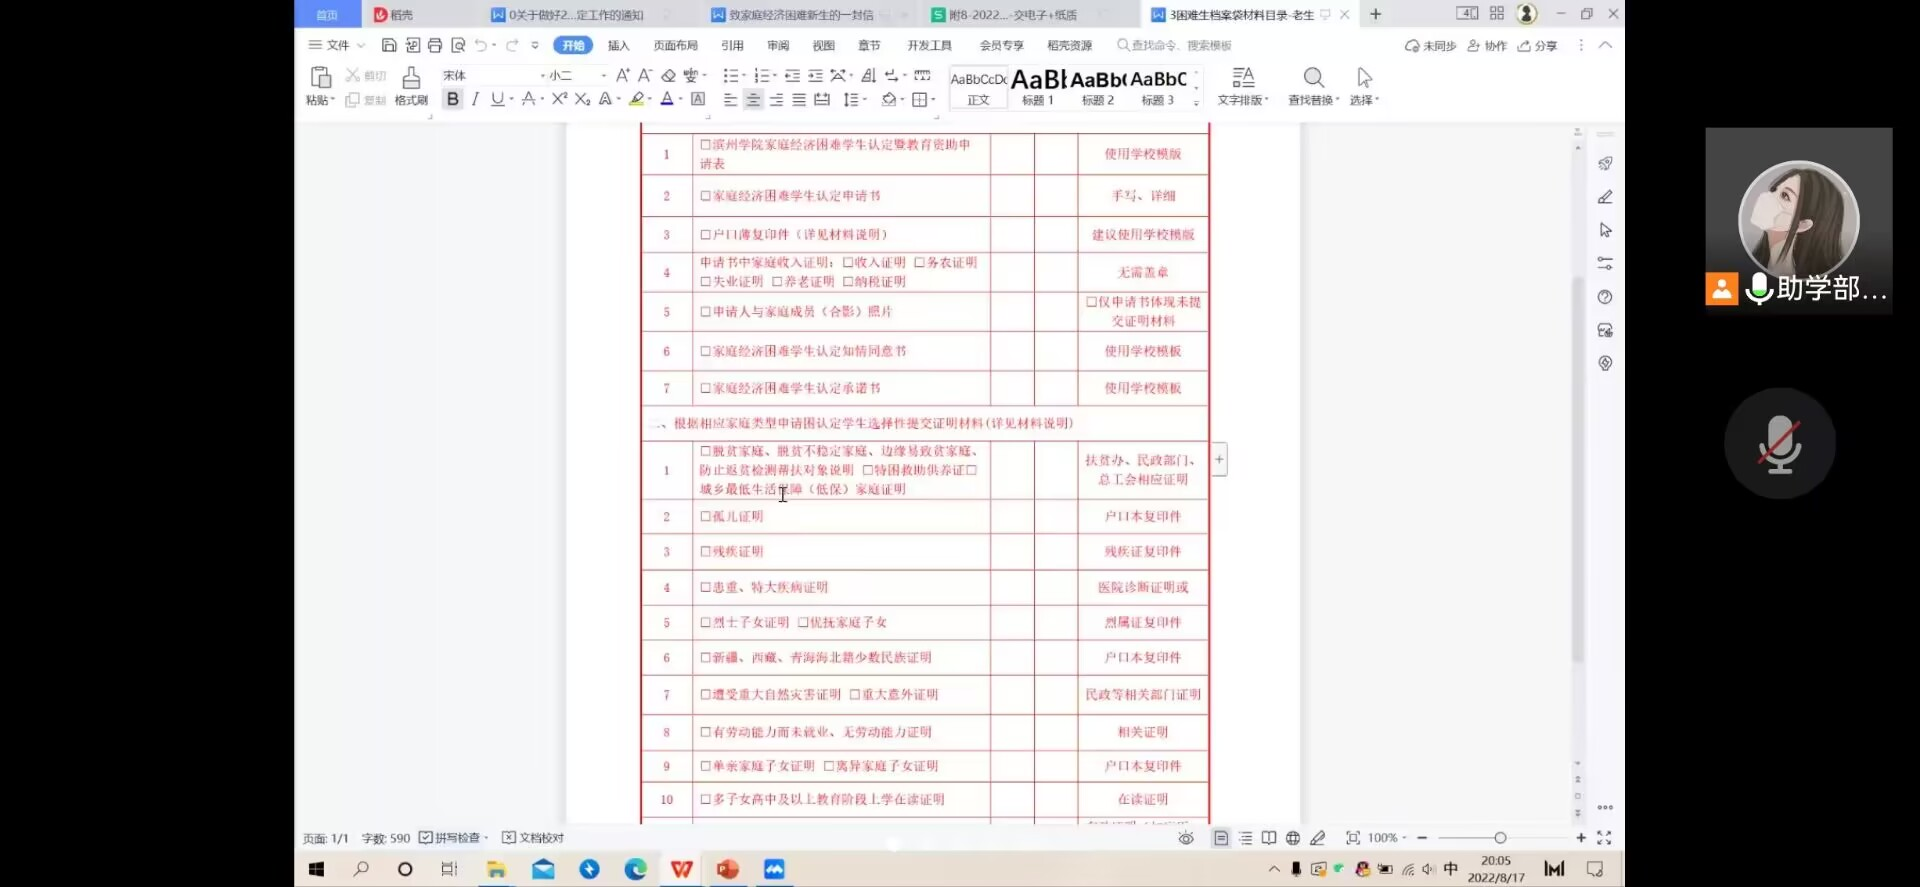Image resolution: width=1920 pixels, height=887 pixels.
Task: Click the 协作 (Collaborate) button
Action: [1487, 45]
